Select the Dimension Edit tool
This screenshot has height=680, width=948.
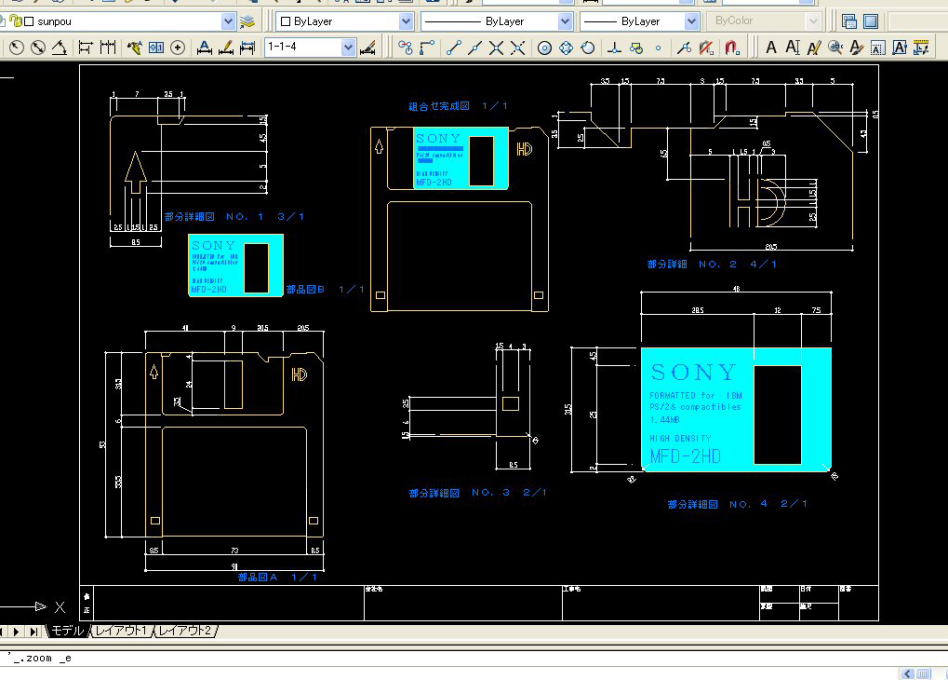coord(204,47)
